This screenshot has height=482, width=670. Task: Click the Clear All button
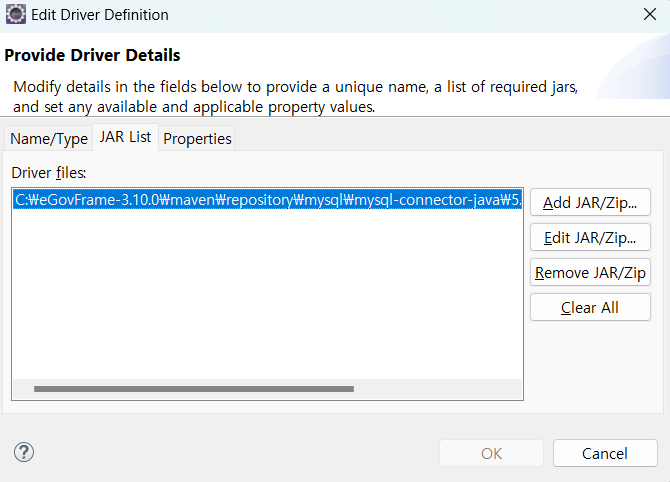(x=590, y=308)
